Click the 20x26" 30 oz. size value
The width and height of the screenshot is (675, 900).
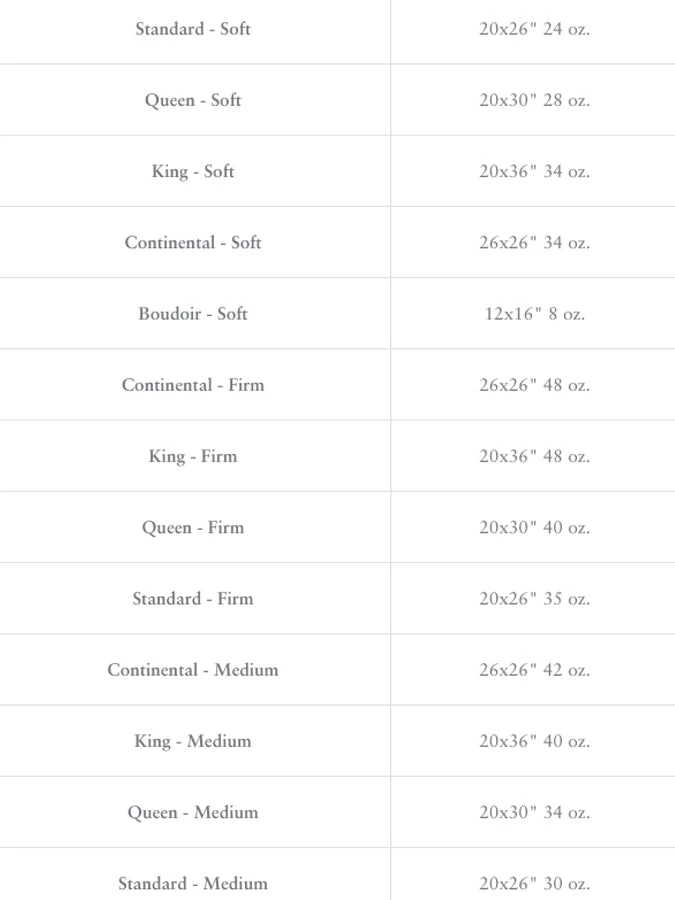(534, 883)
